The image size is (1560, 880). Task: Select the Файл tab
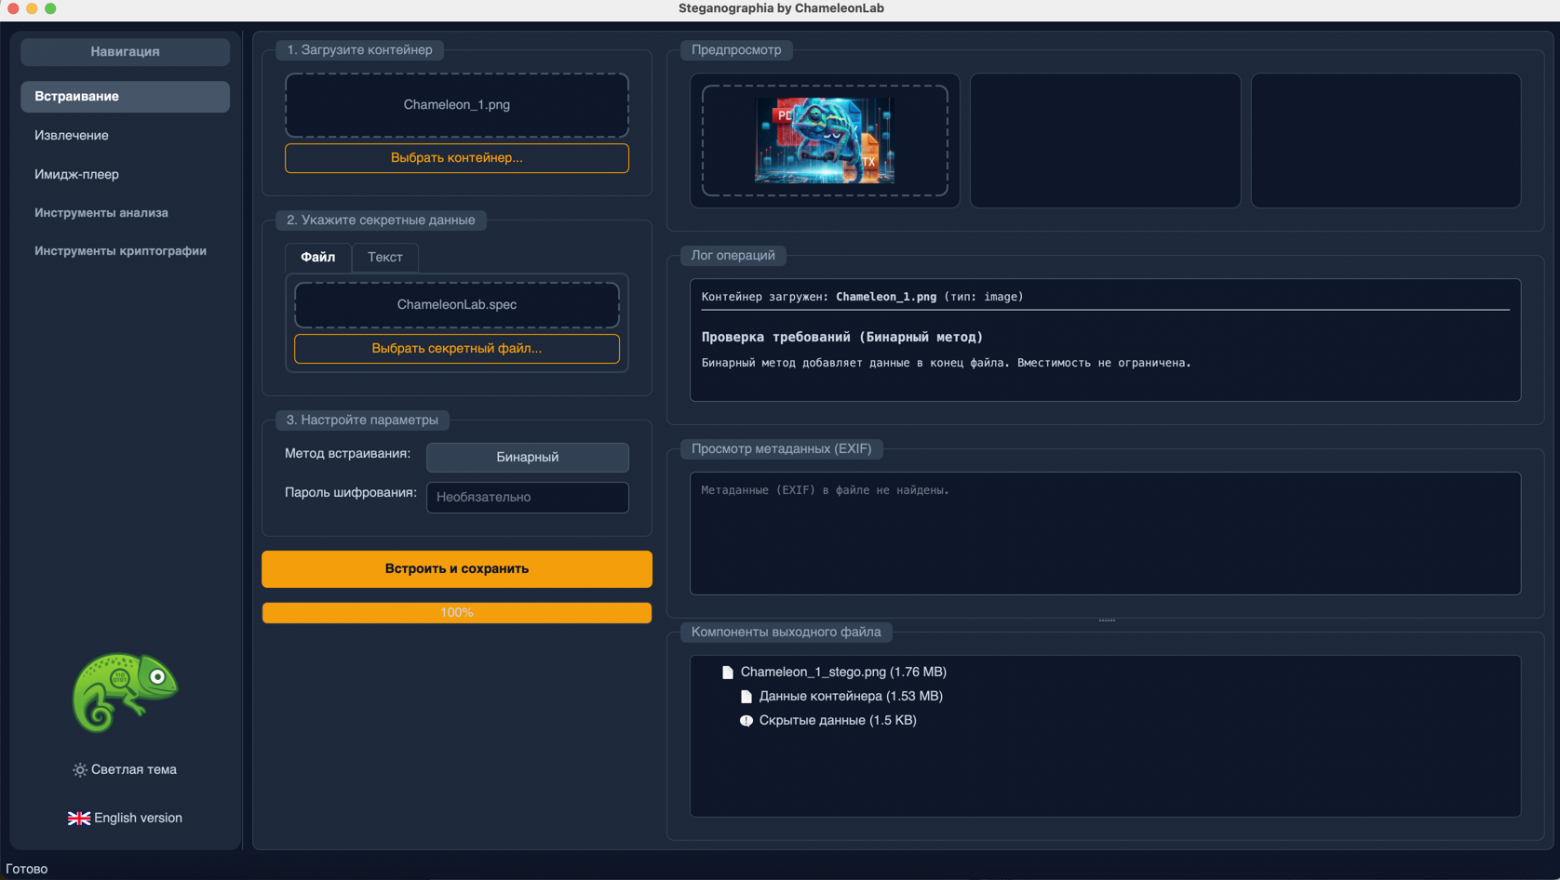coord(317,257)
